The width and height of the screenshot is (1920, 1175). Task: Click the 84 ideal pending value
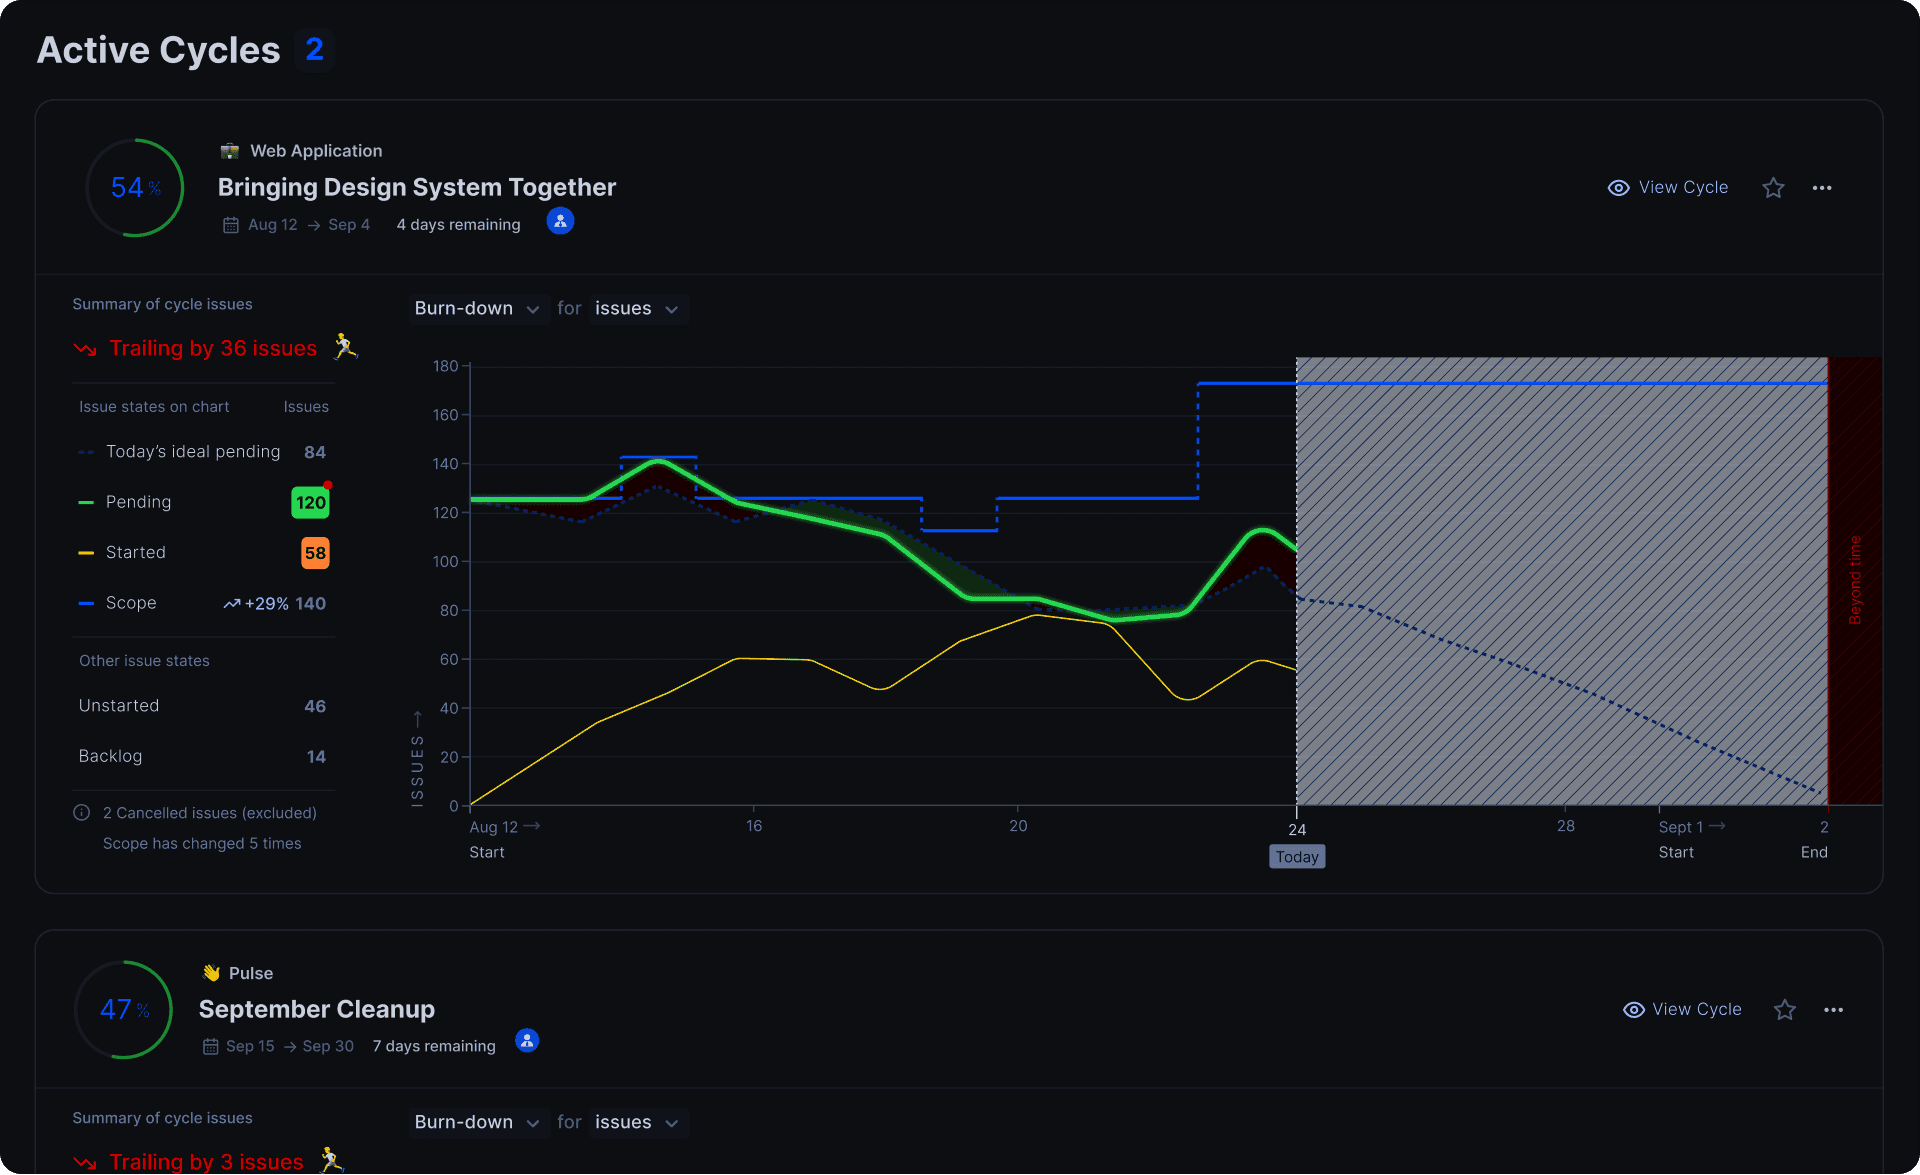coord(315,453)
